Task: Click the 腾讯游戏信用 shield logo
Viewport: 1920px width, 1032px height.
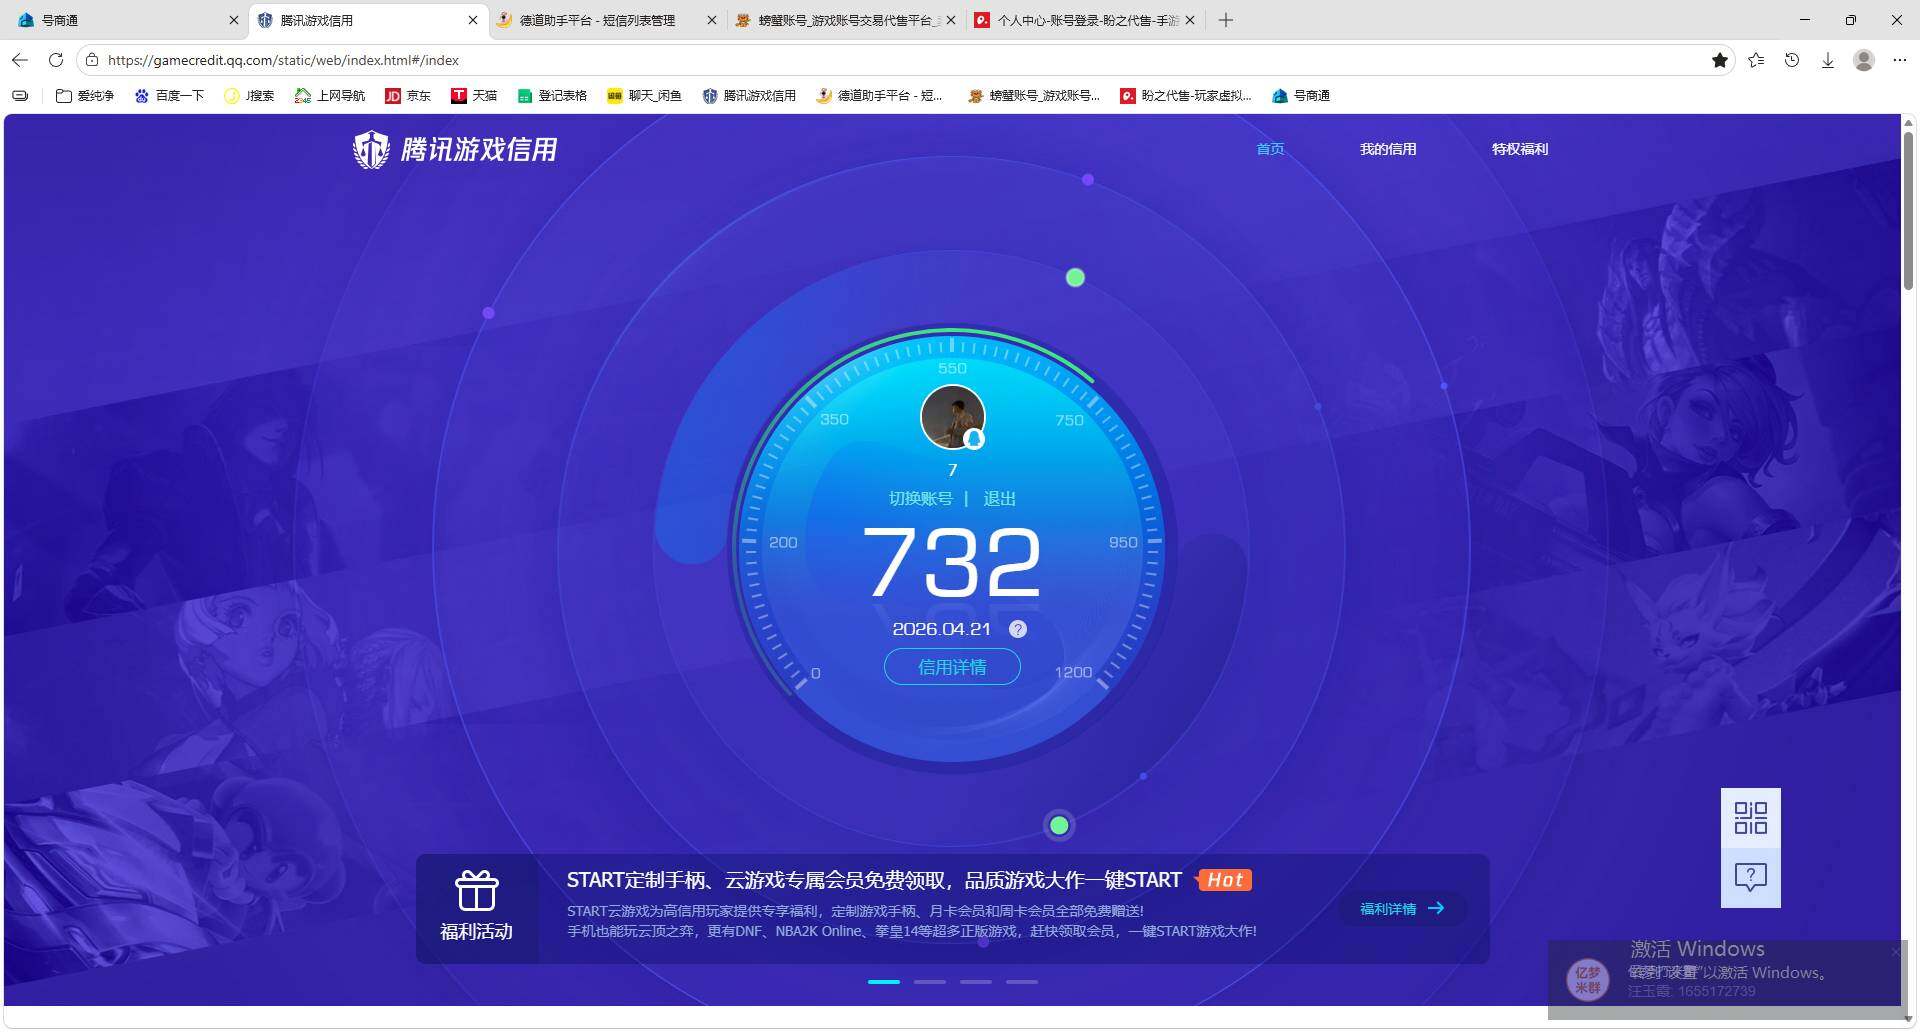Action: (371, 148)
